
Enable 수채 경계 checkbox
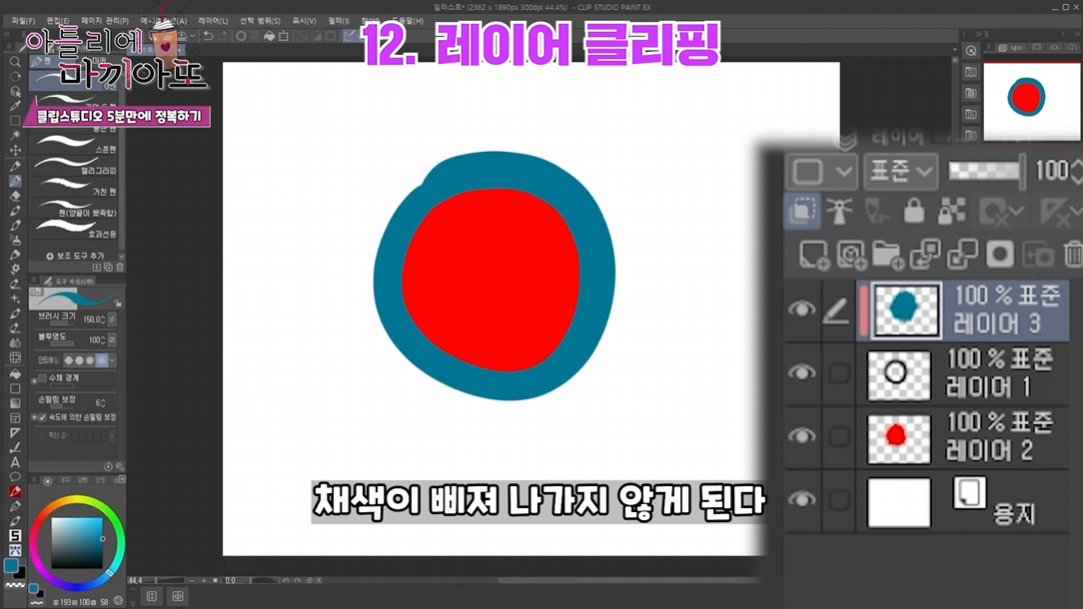tap(43, 378)
